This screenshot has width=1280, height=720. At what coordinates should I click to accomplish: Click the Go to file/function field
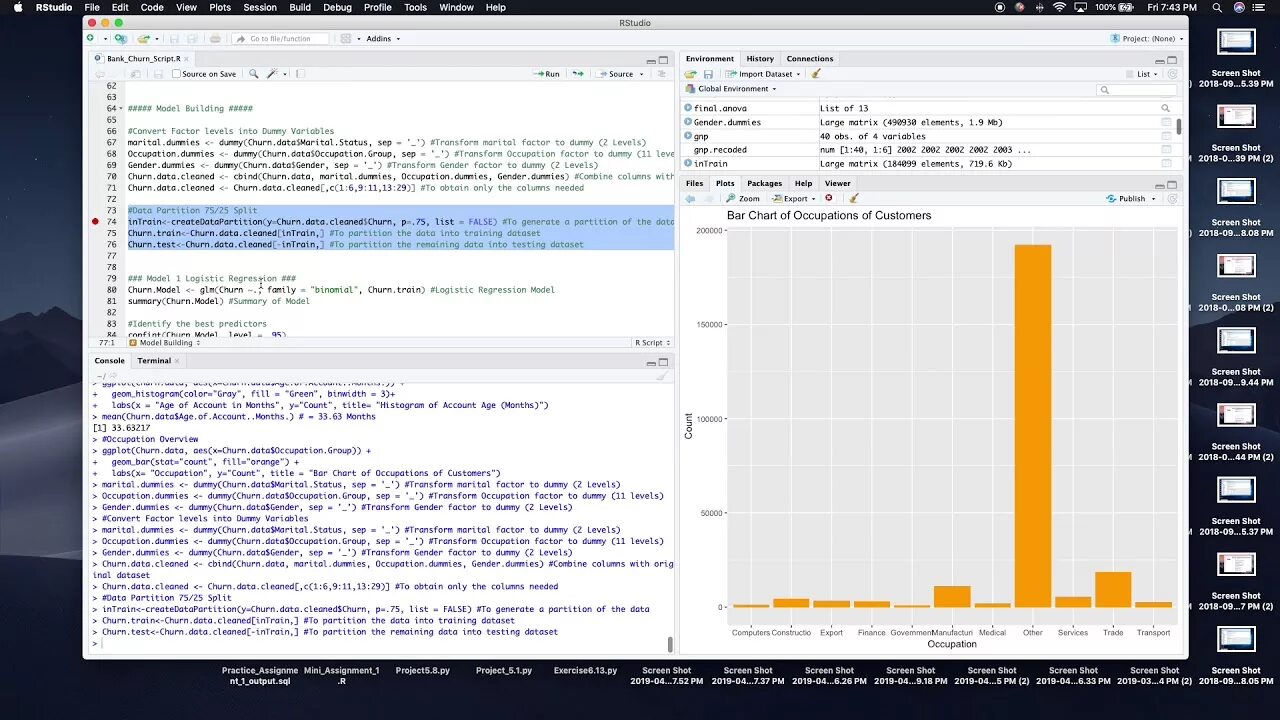click(x=280, y=39)
